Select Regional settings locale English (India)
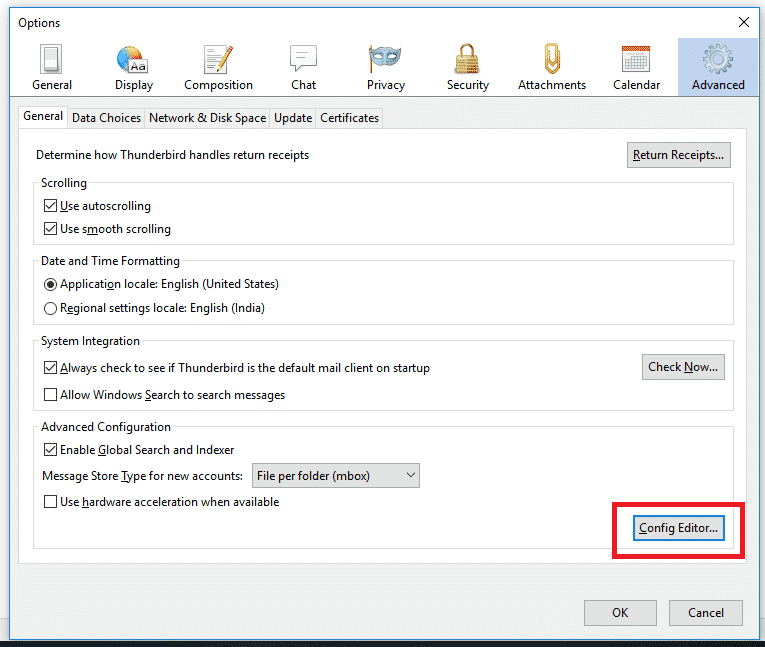Screen dimensions: 765x647 (x=50, y=308)
